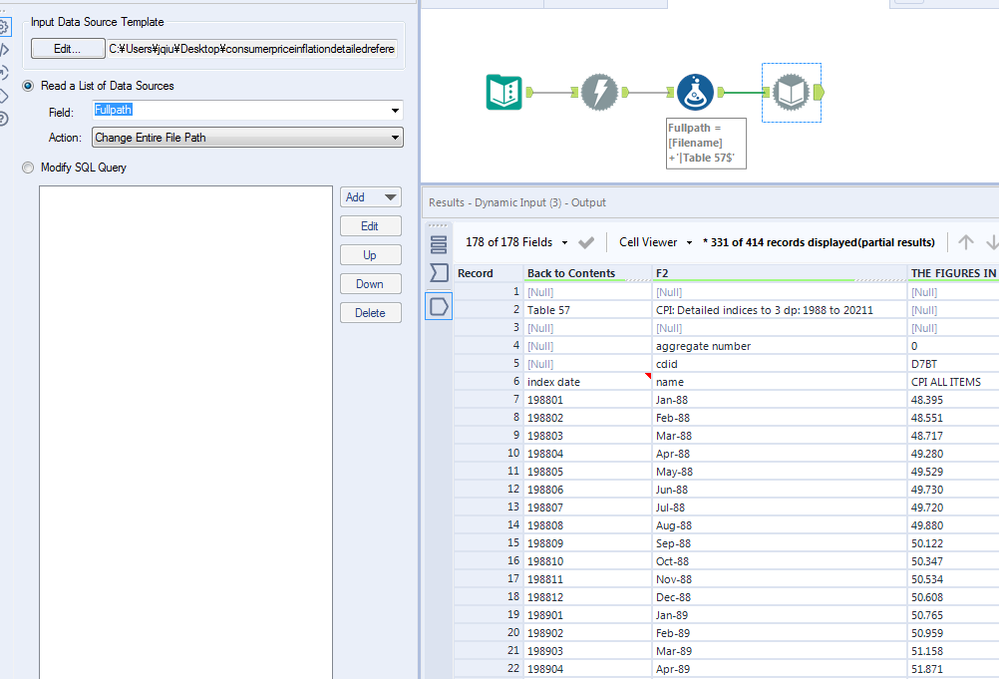Click the CPI: Detailed indices cell
This screenshot has height=679, width=999.
point(780,310)
